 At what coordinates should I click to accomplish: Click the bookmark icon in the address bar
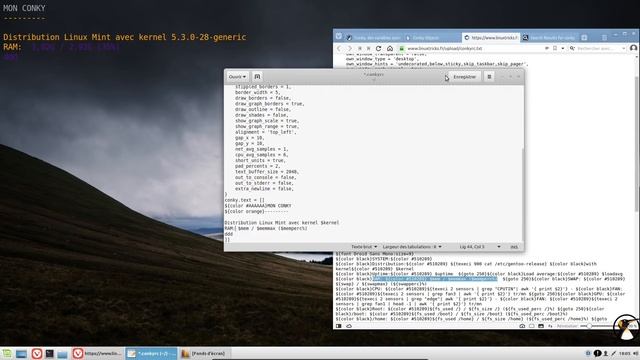(x=555, y=48)
